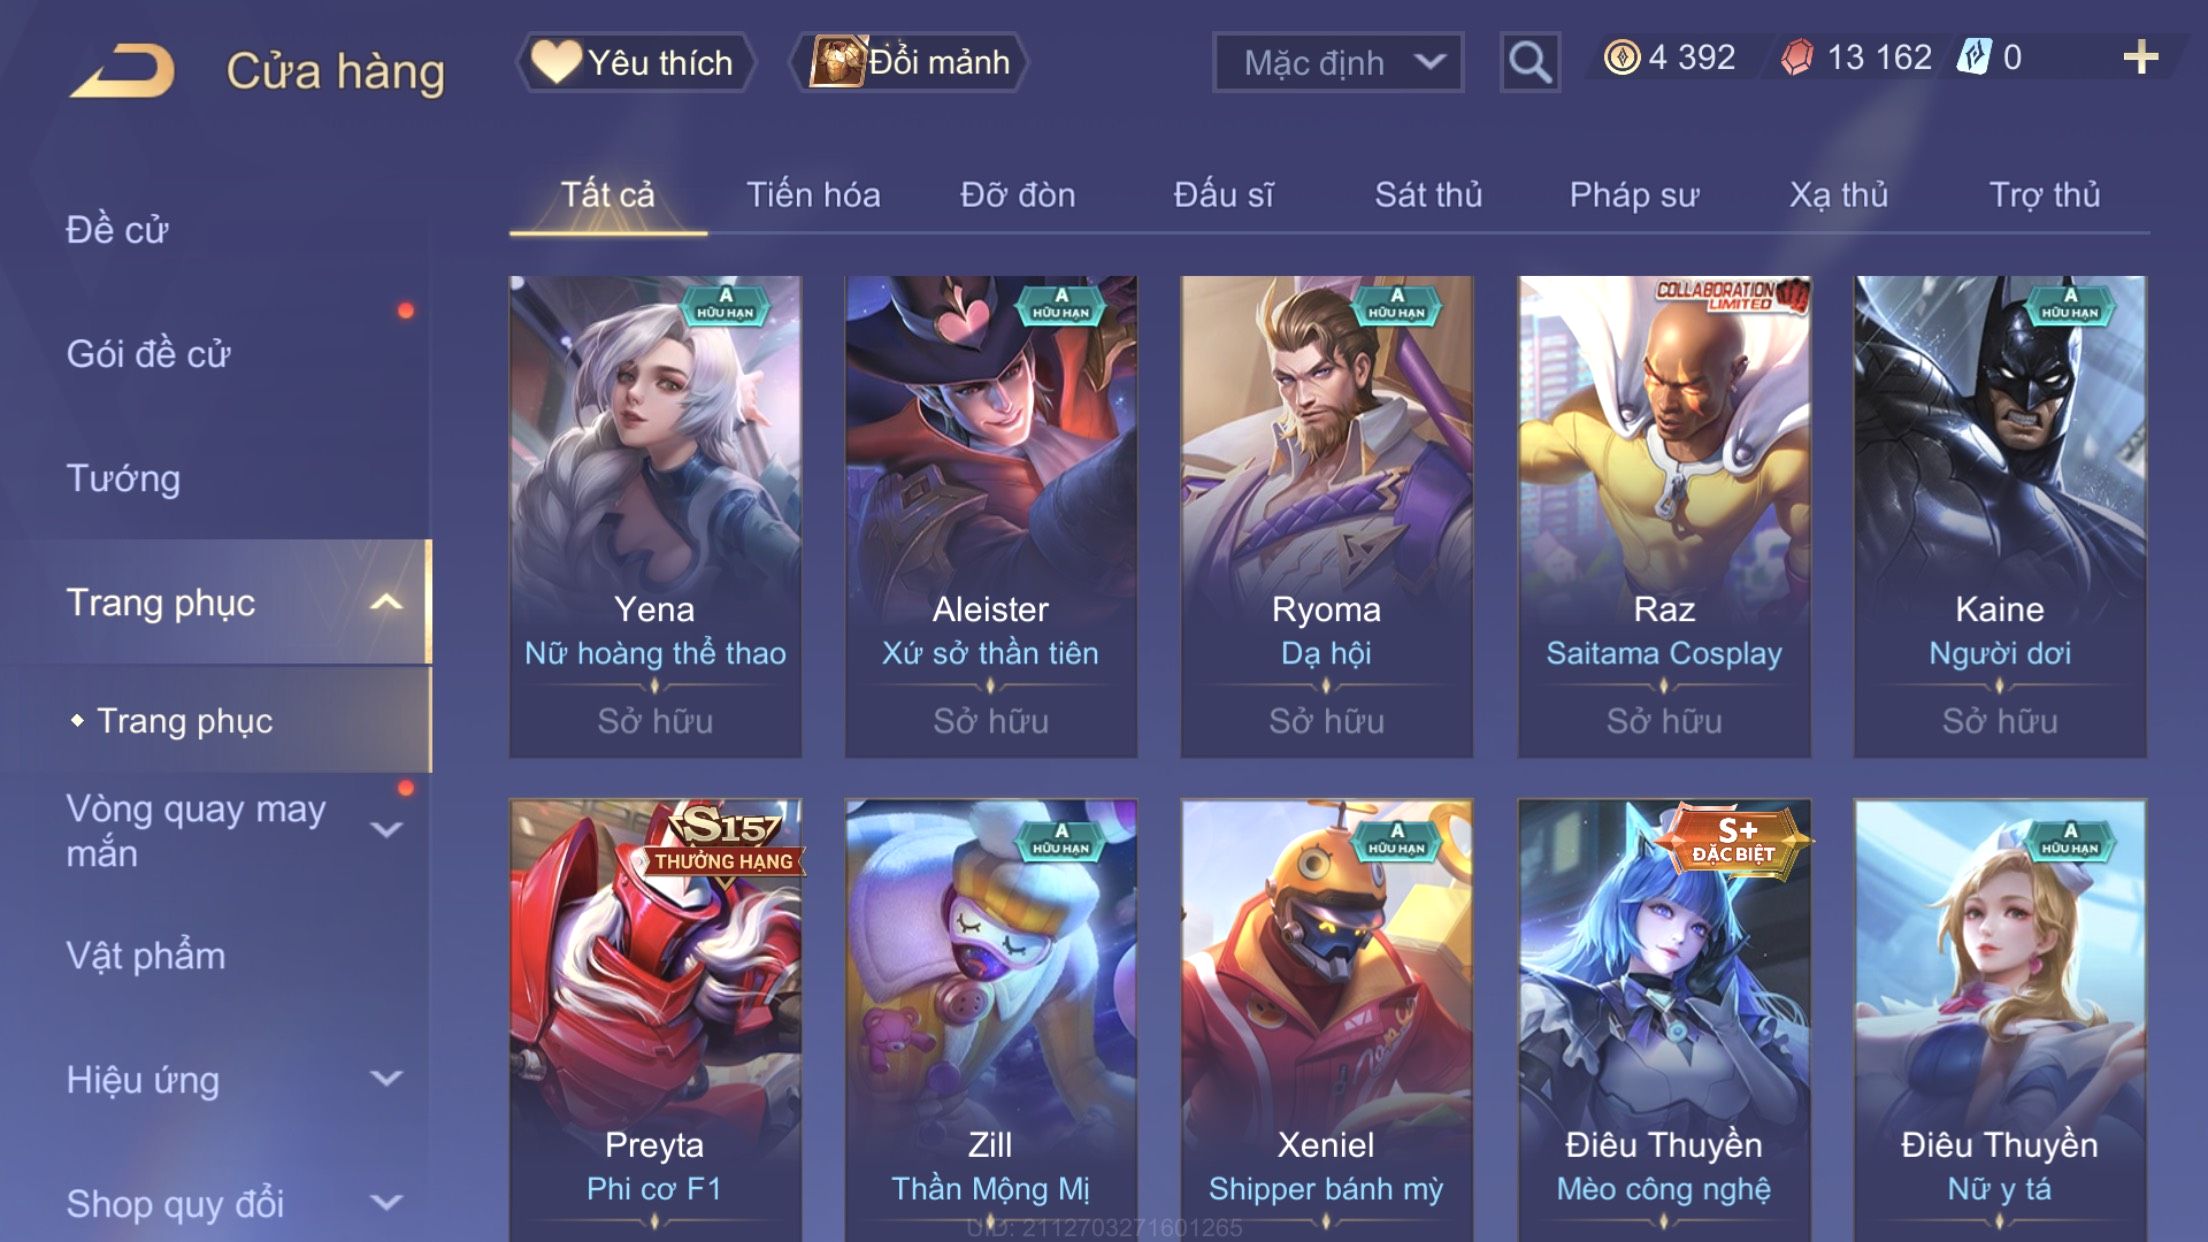Expand the Hiệu ứng section
Image resolution: width=2208 pixels, height=1242 pixels.
[386, 1079]
